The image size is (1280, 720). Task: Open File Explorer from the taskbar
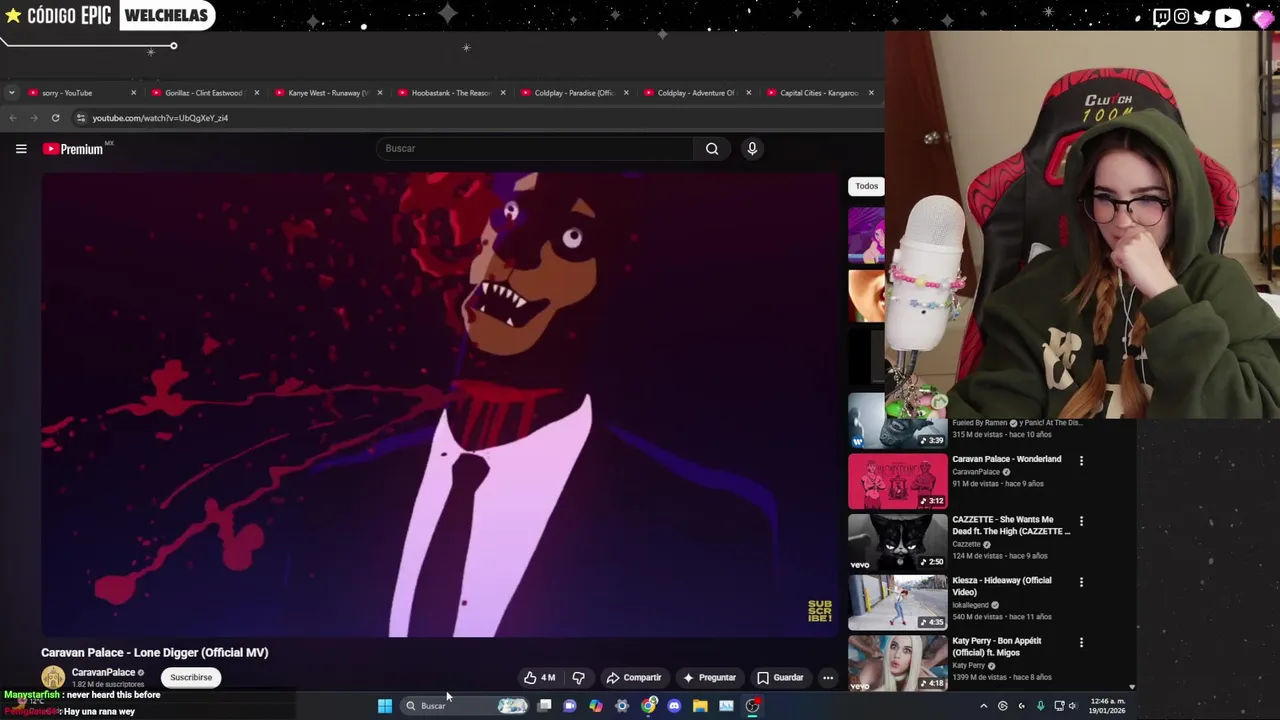pyautogui.click(x=700, y=706)
